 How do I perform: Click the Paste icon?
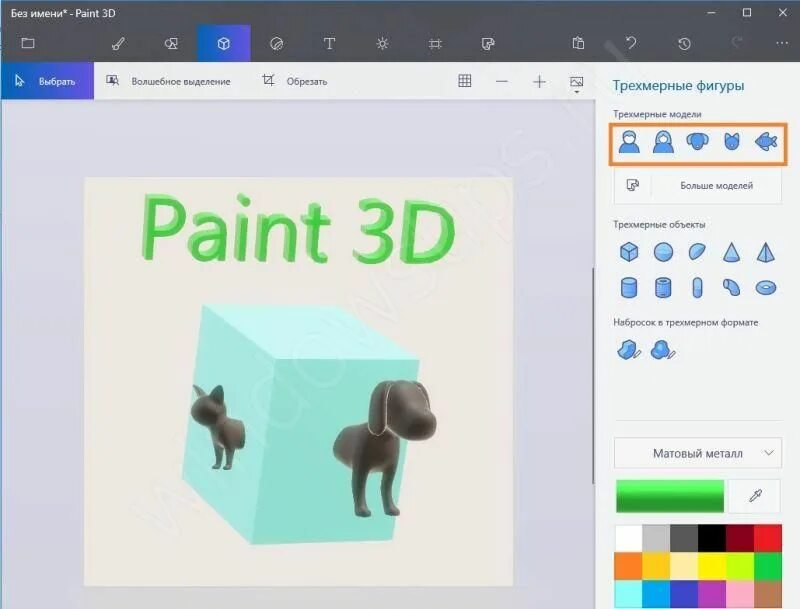(x=578, y=43)
